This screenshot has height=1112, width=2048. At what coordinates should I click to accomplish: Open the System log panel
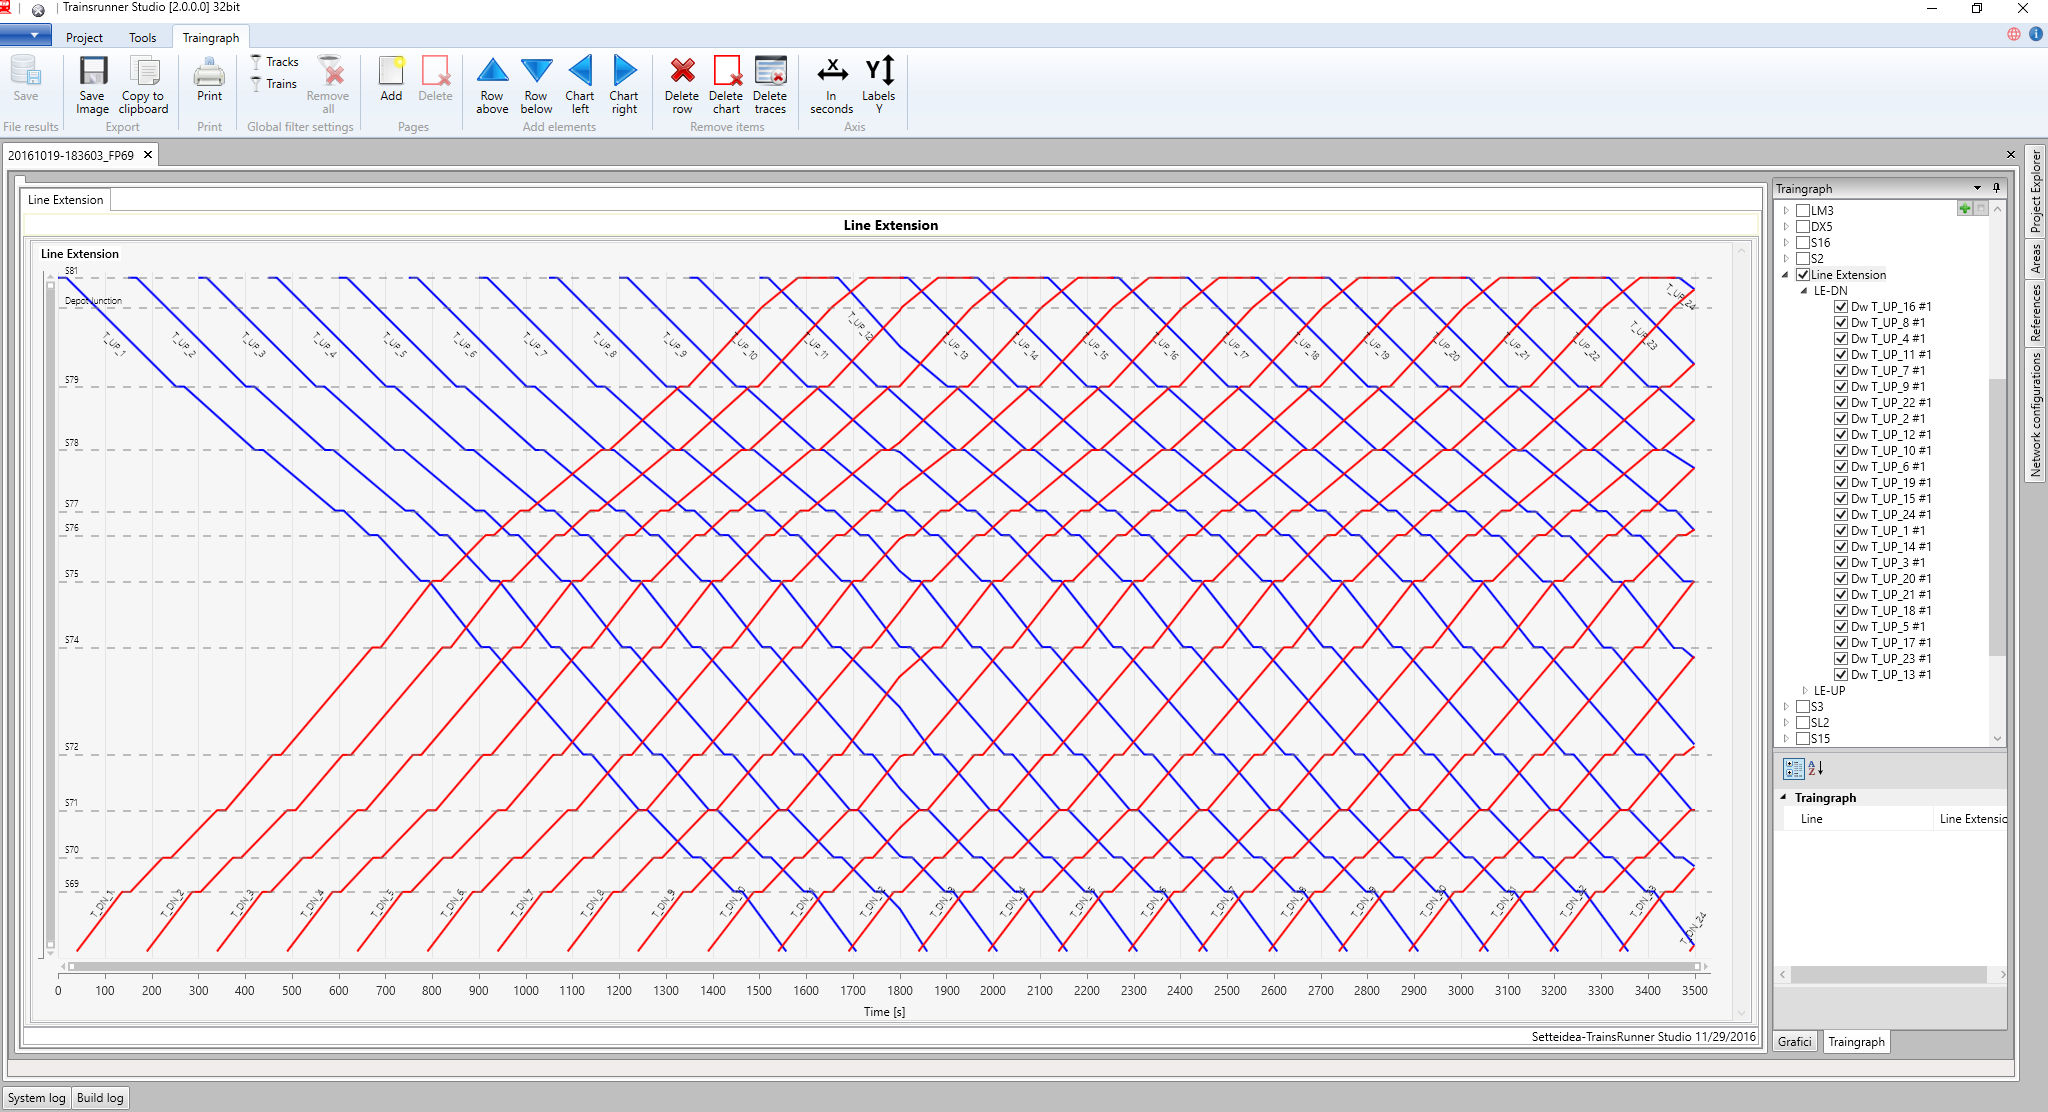[x=37, y=1098]
